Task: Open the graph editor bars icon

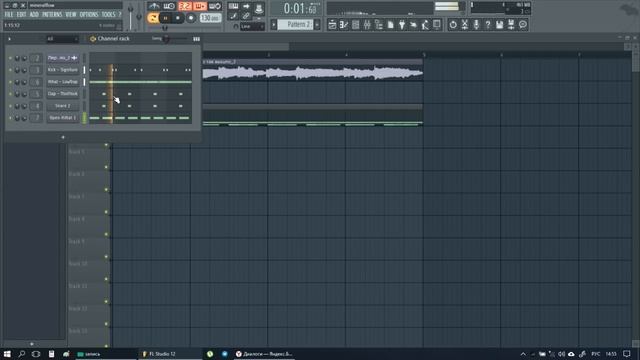Action: (196, 39)
